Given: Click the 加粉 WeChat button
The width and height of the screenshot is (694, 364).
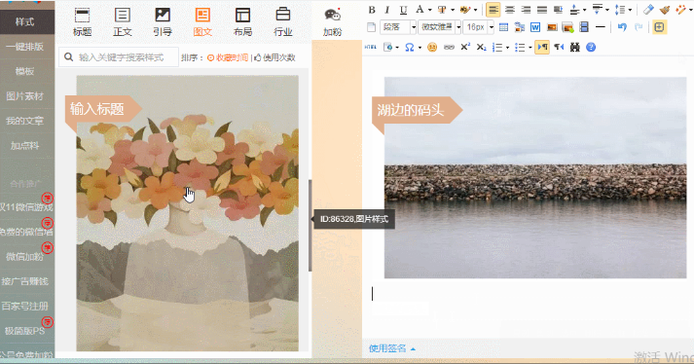Looking at the screenshot, I should tap(332, 22).
